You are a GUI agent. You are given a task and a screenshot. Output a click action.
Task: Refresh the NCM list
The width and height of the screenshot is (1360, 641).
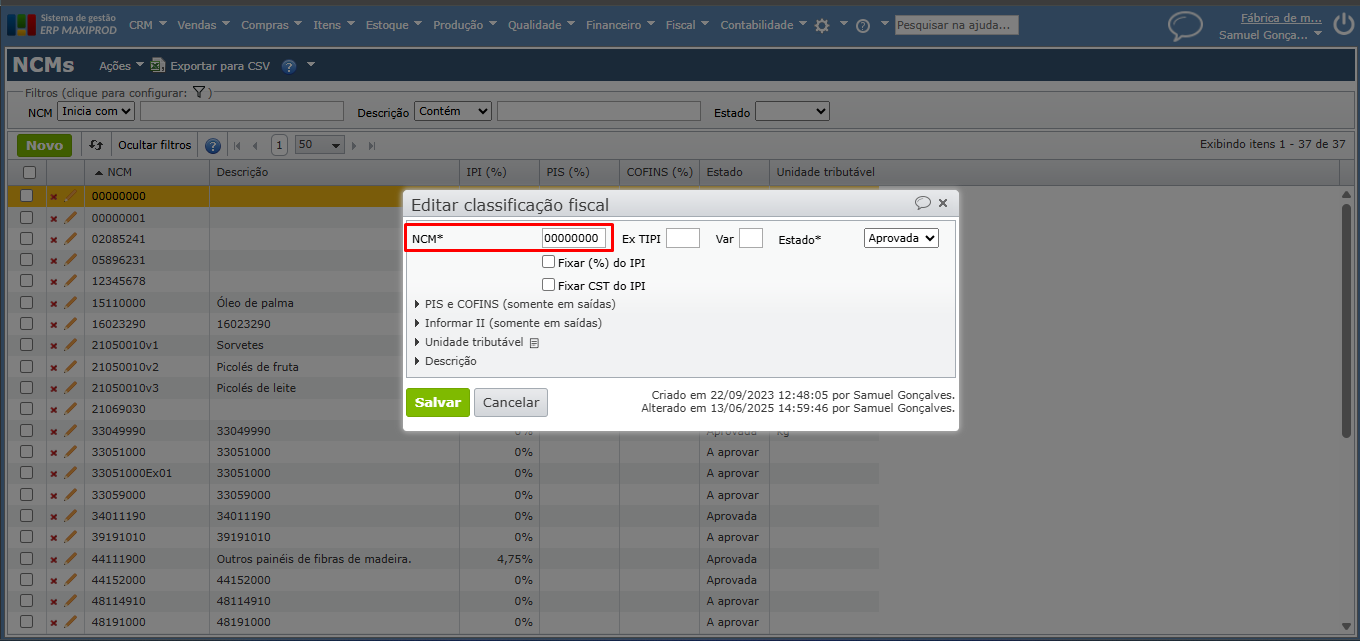pos(96,145)
